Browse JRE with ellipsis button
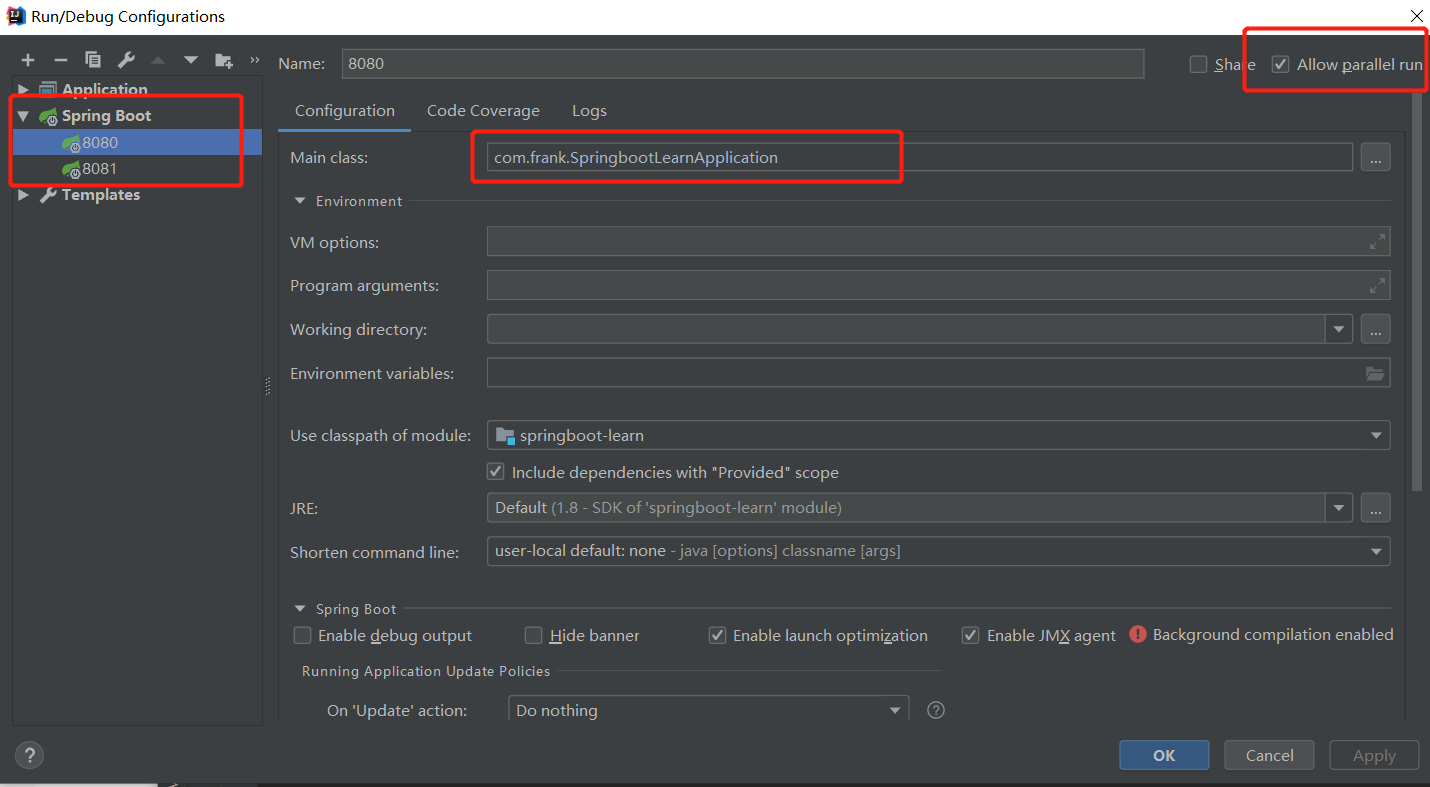This screenshot has height=787, width=1430. point(1375,507)
